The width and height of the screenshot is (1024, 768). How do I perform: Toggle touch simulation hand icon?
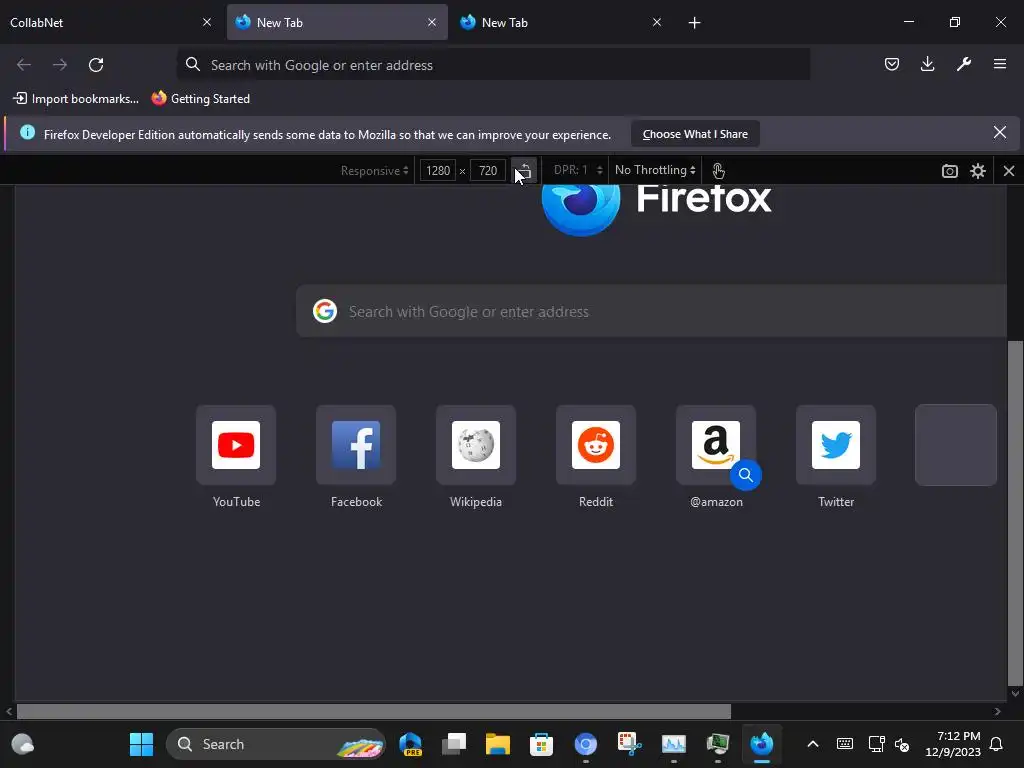(x=718, y=170)
